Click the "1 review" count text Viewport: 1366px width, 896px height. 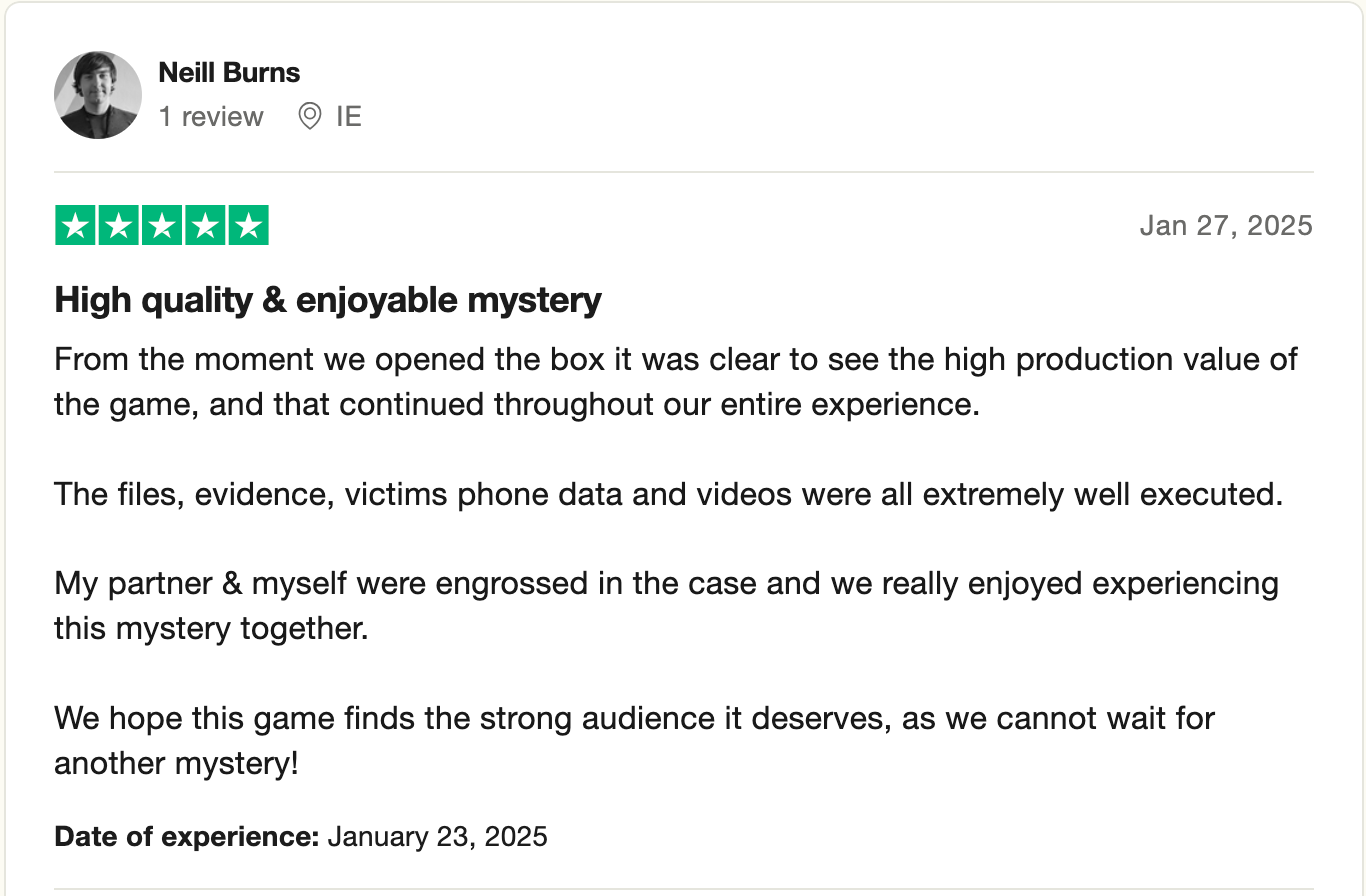(x=211, y=117)
